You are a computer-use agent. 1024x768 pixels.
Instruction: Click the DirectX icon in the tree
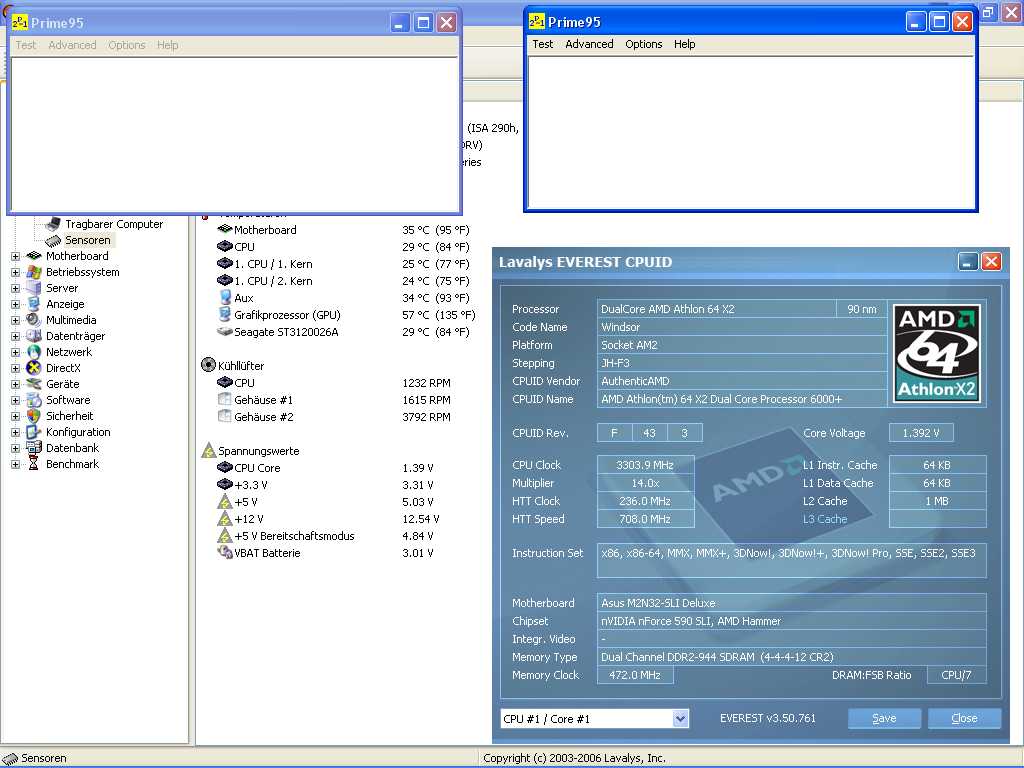click(x=34, y=368)
